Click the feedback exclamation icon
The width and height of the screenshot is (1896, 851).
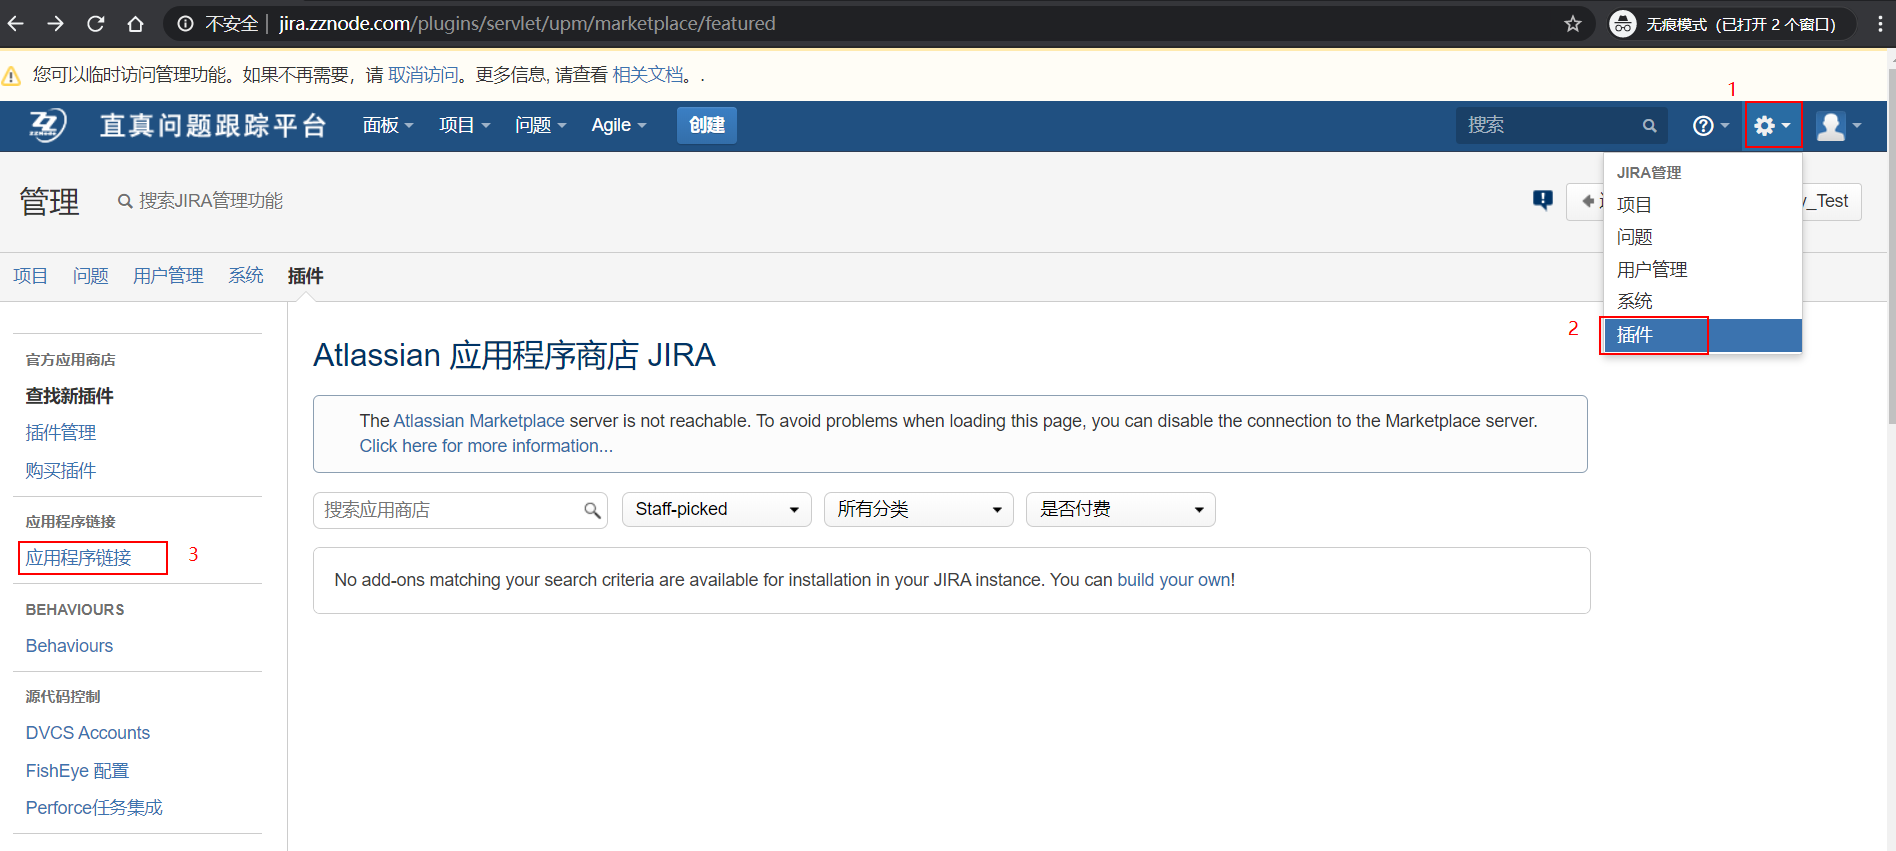coord(1543,200)
